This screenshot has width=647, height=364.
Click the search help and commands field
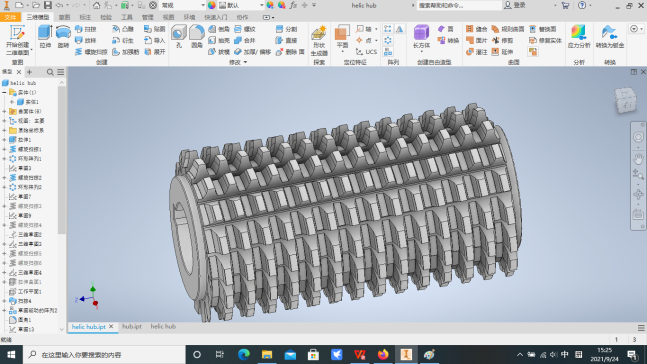(459, 5)
